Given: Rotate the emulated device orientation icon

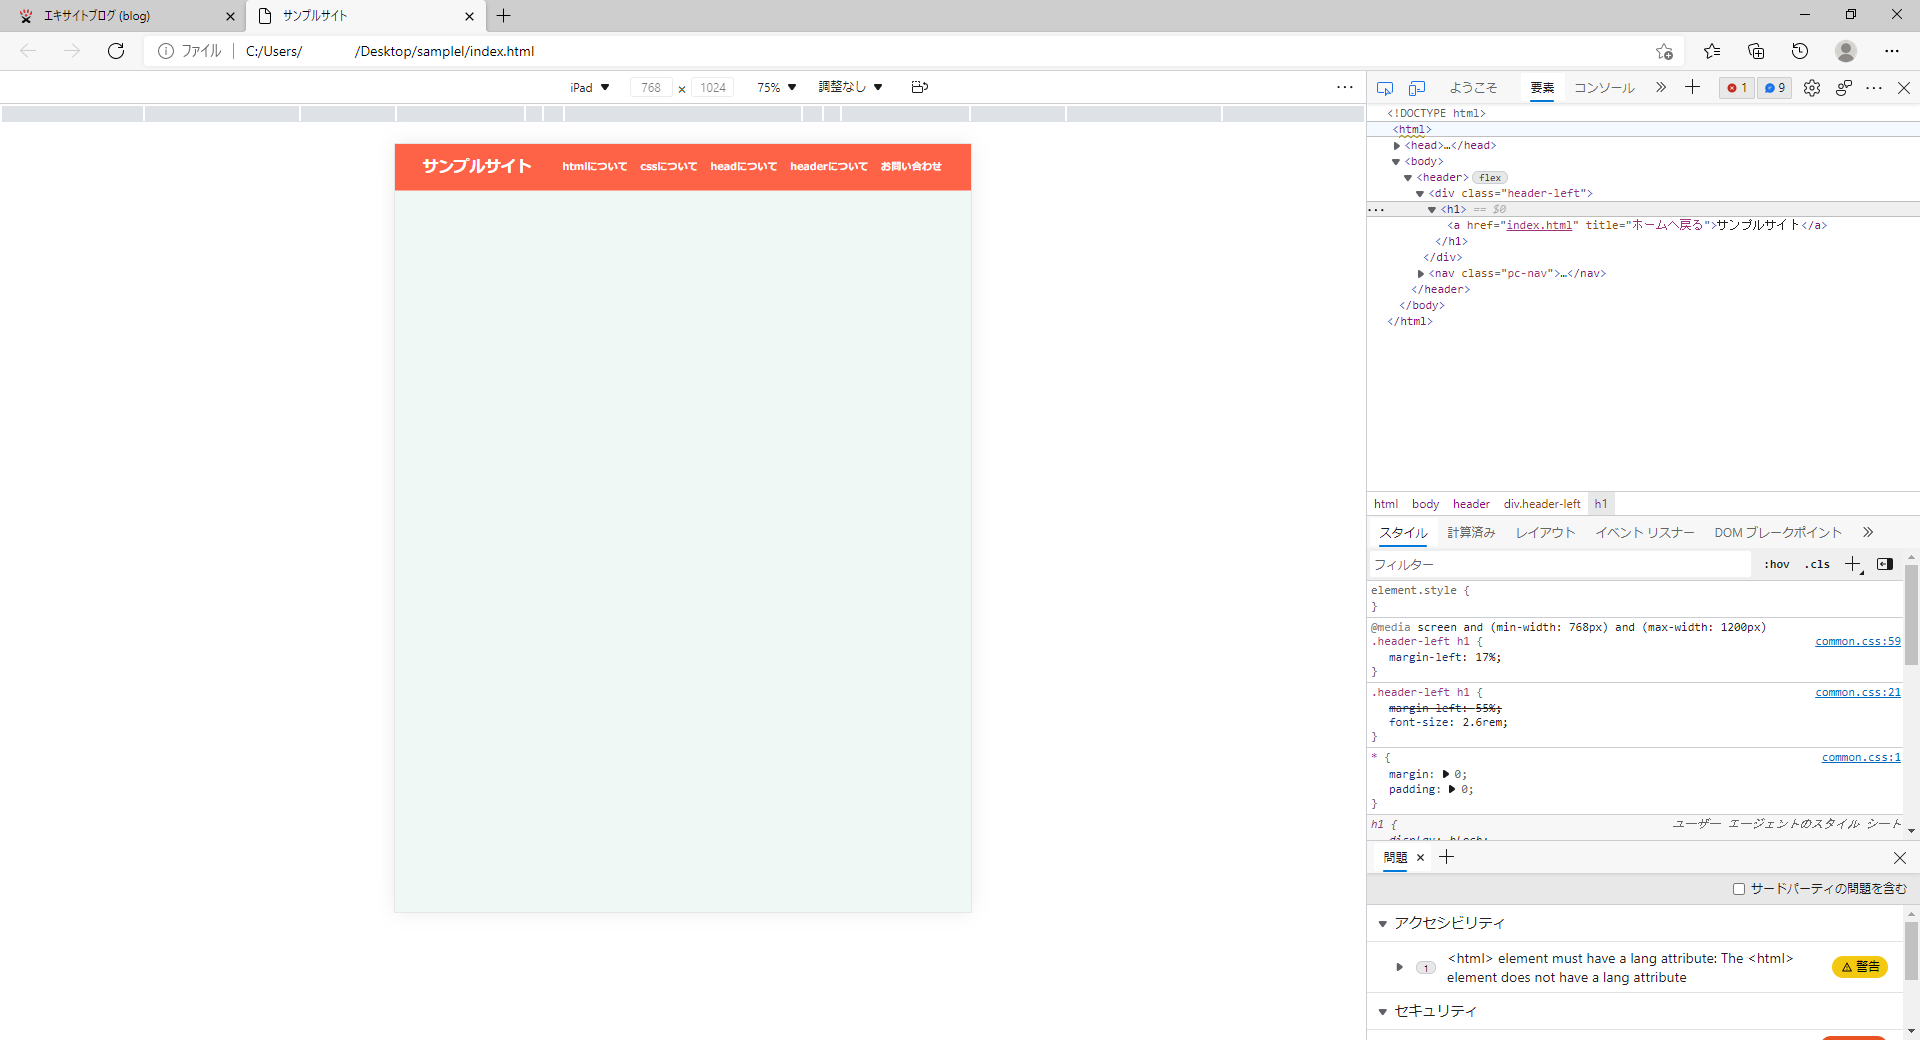Looking at the screenshot, I should tap(920, 87).
